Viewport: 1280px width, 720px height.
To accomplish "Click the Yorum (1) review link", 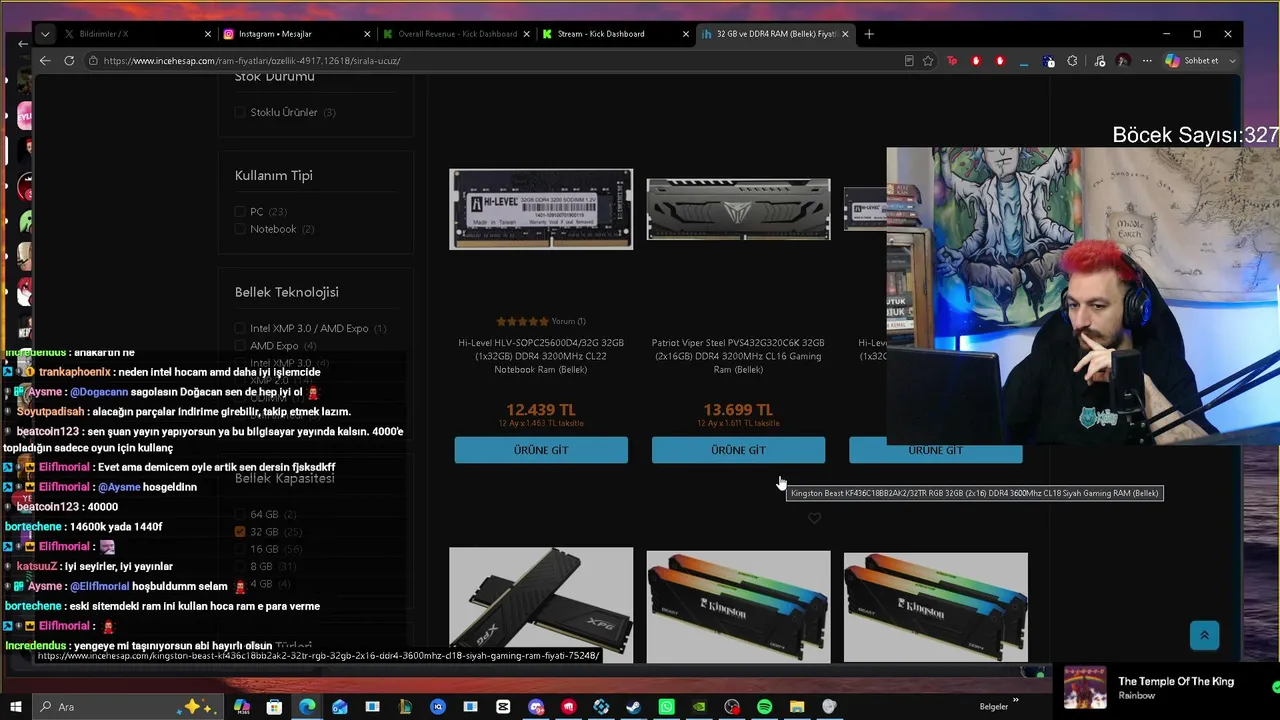I will coord(568,322).
